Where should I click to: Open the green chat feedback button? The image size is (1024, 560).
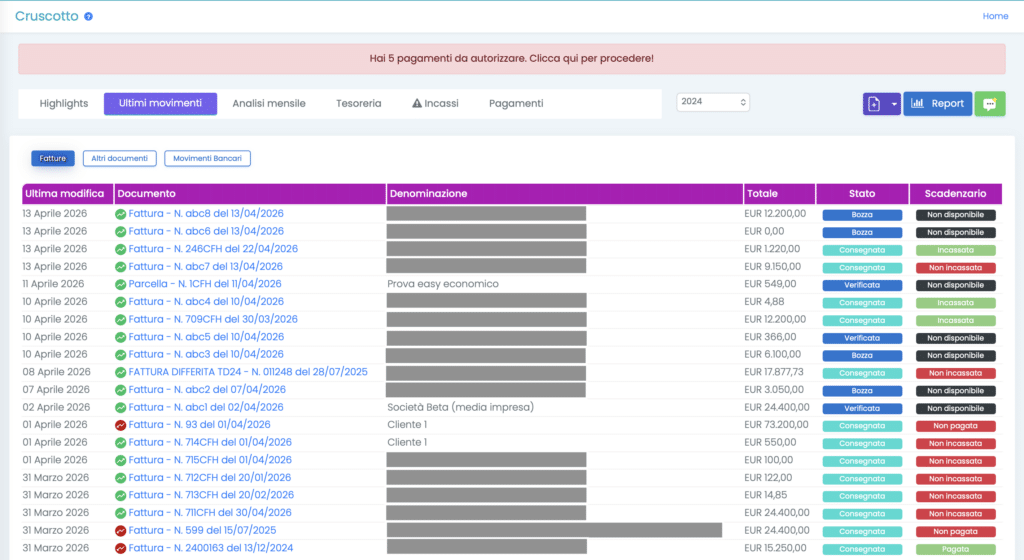coord(990,104)
